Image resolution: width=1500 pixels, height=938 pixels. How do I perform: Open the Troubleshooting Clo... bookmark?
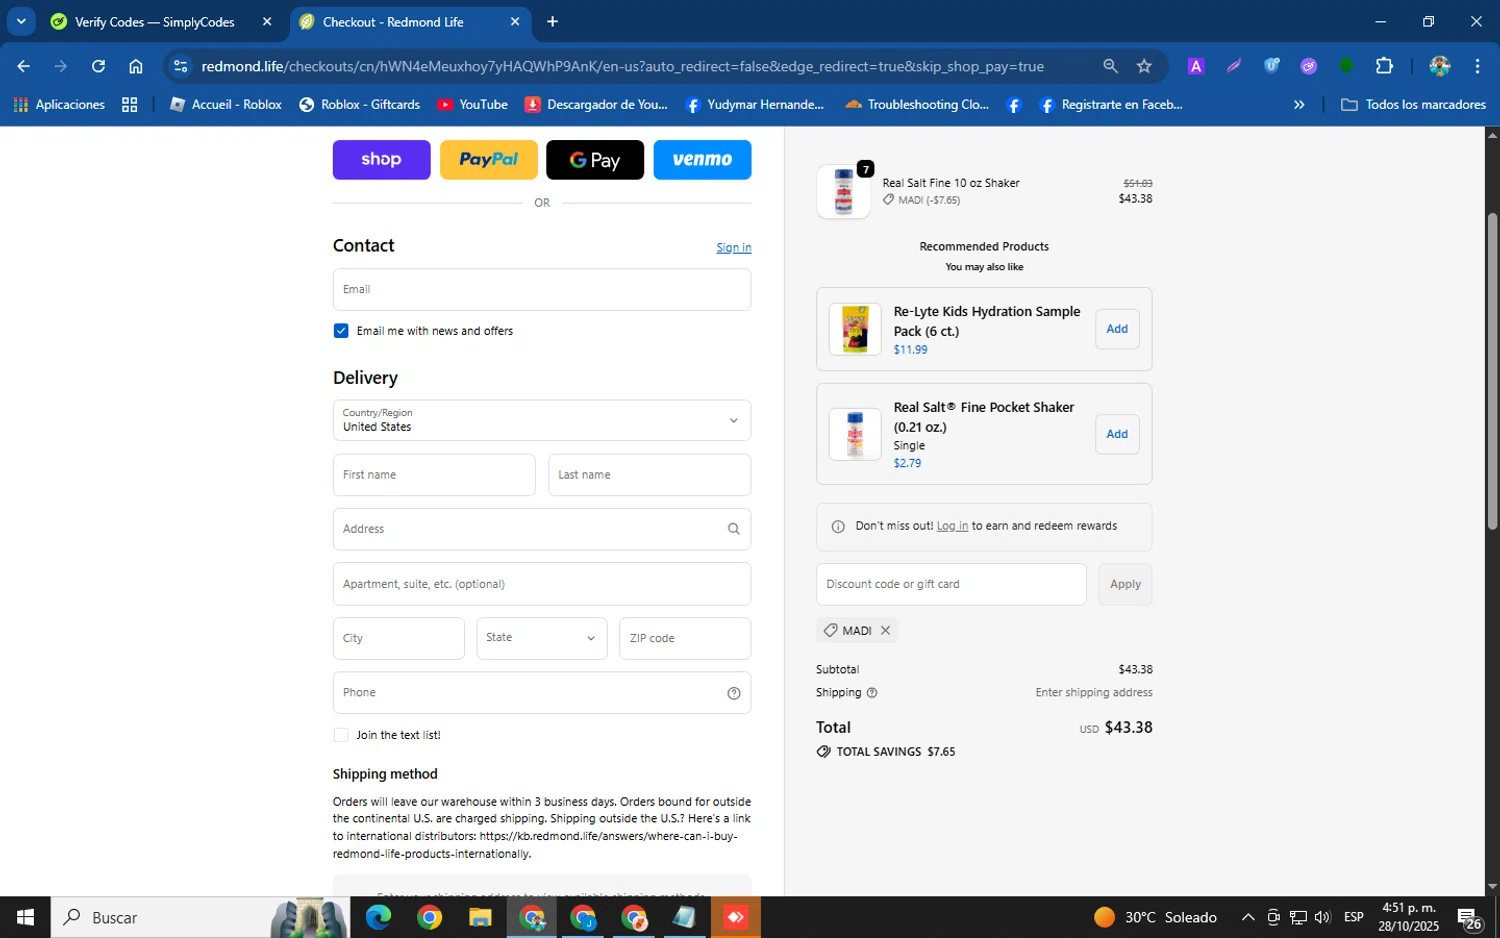[x=917, y=104]
